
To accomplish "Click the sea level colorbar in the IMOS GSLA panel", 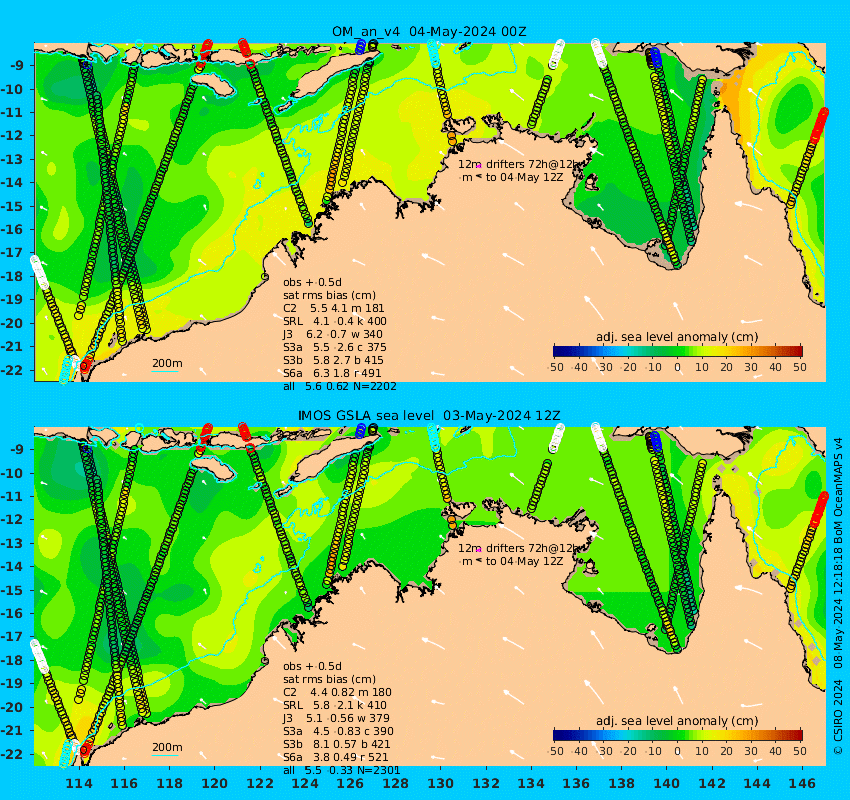I will coord(678,735).
